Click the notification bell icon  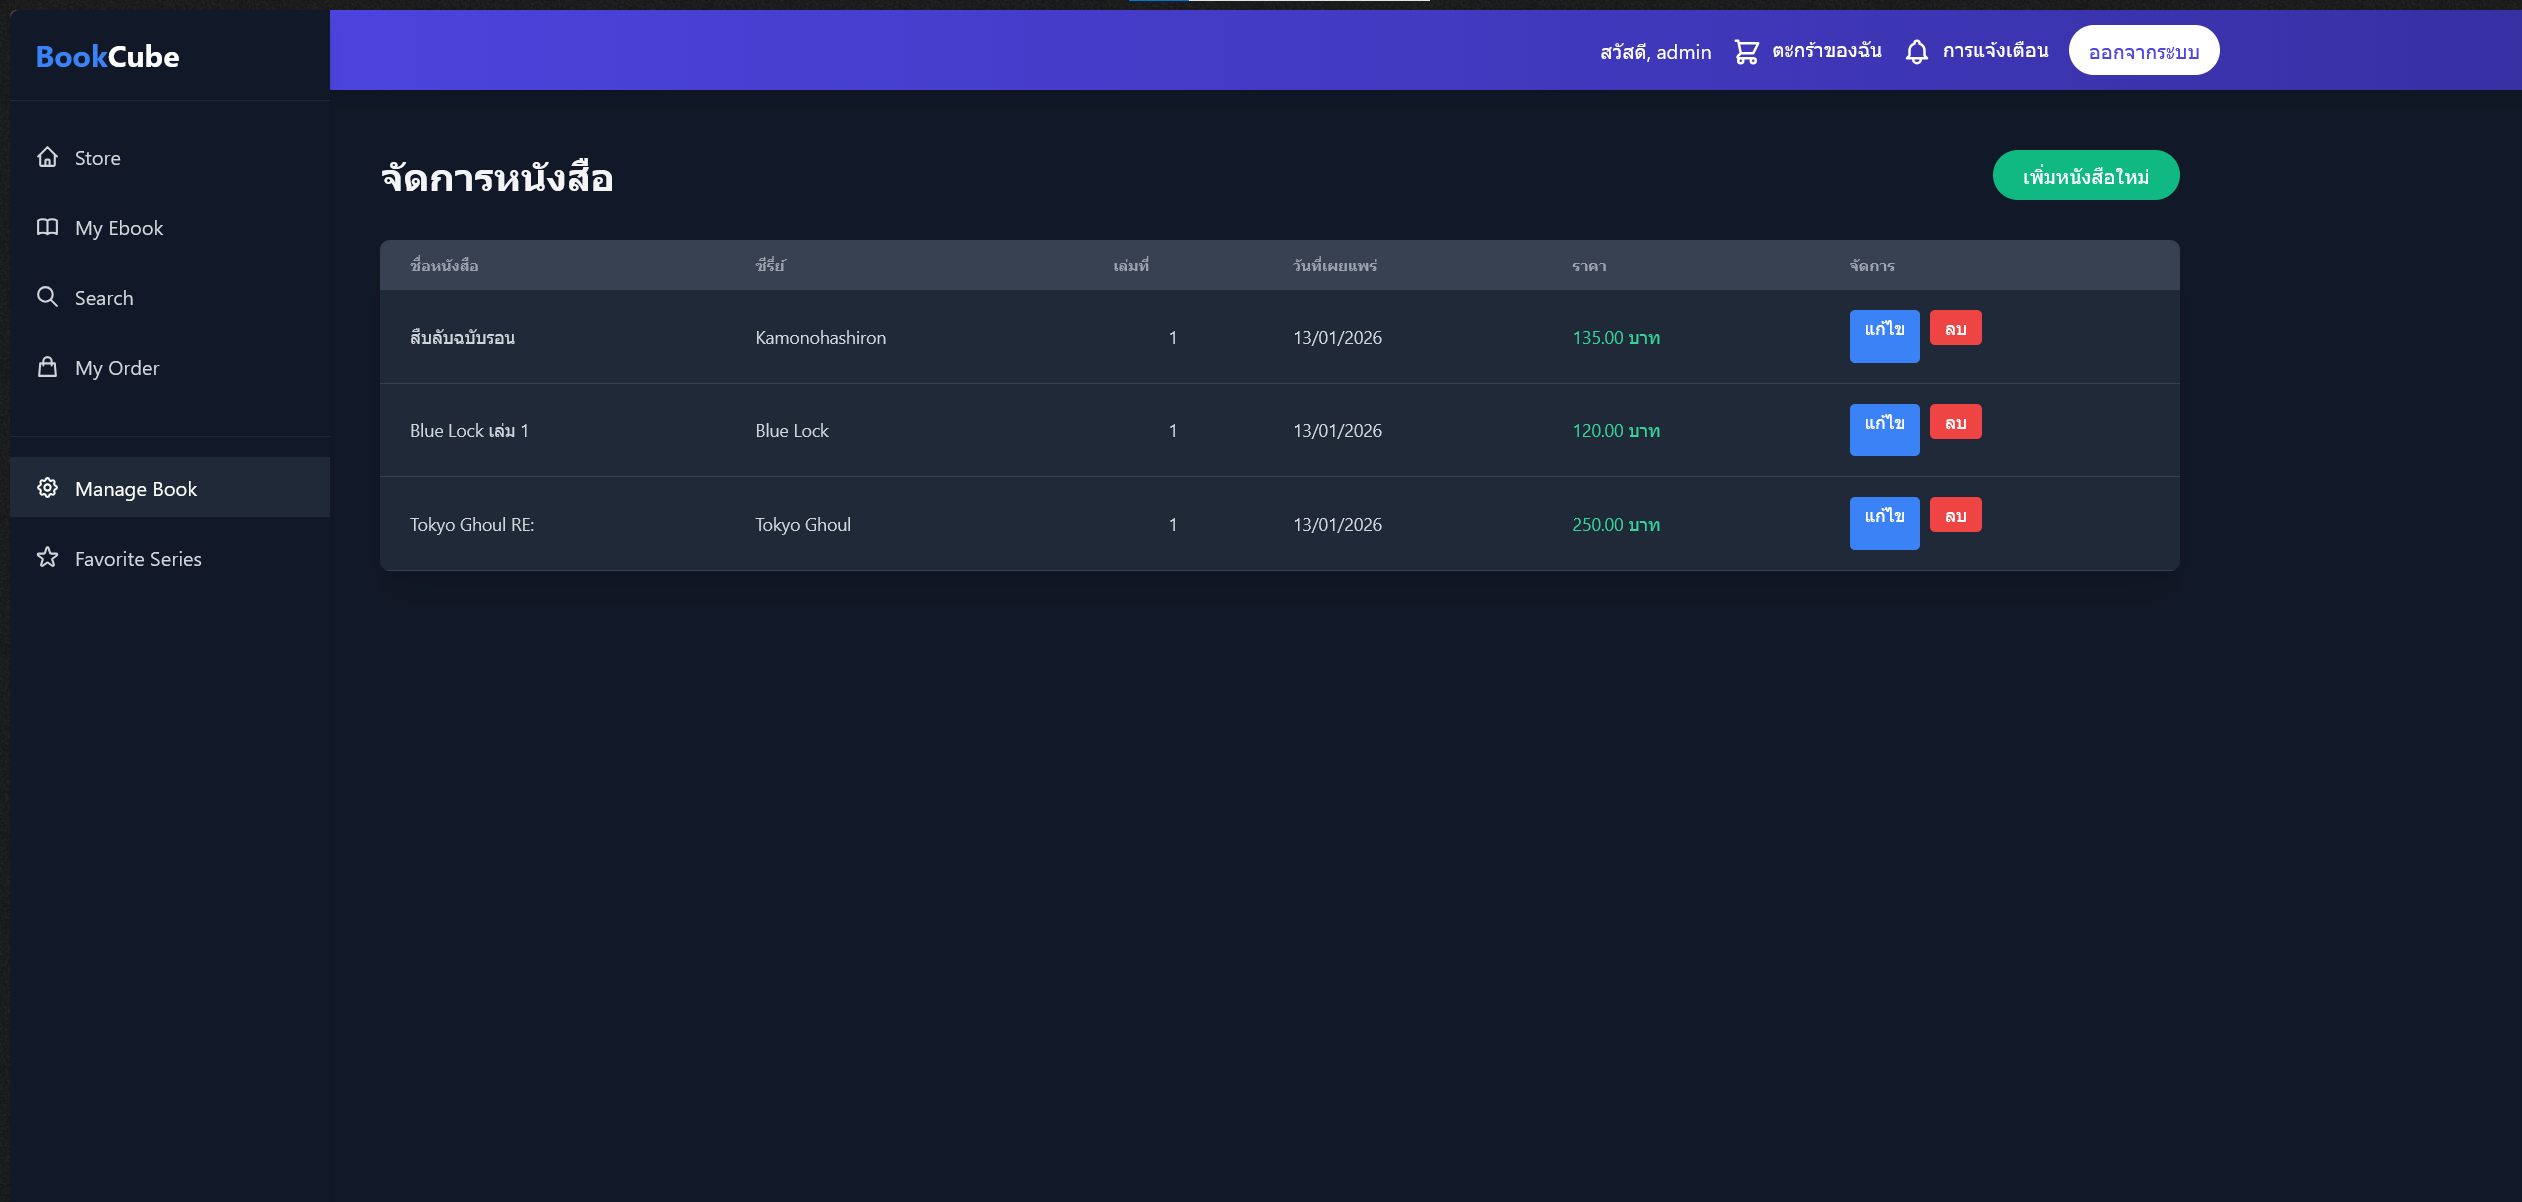click(1916, 51)
